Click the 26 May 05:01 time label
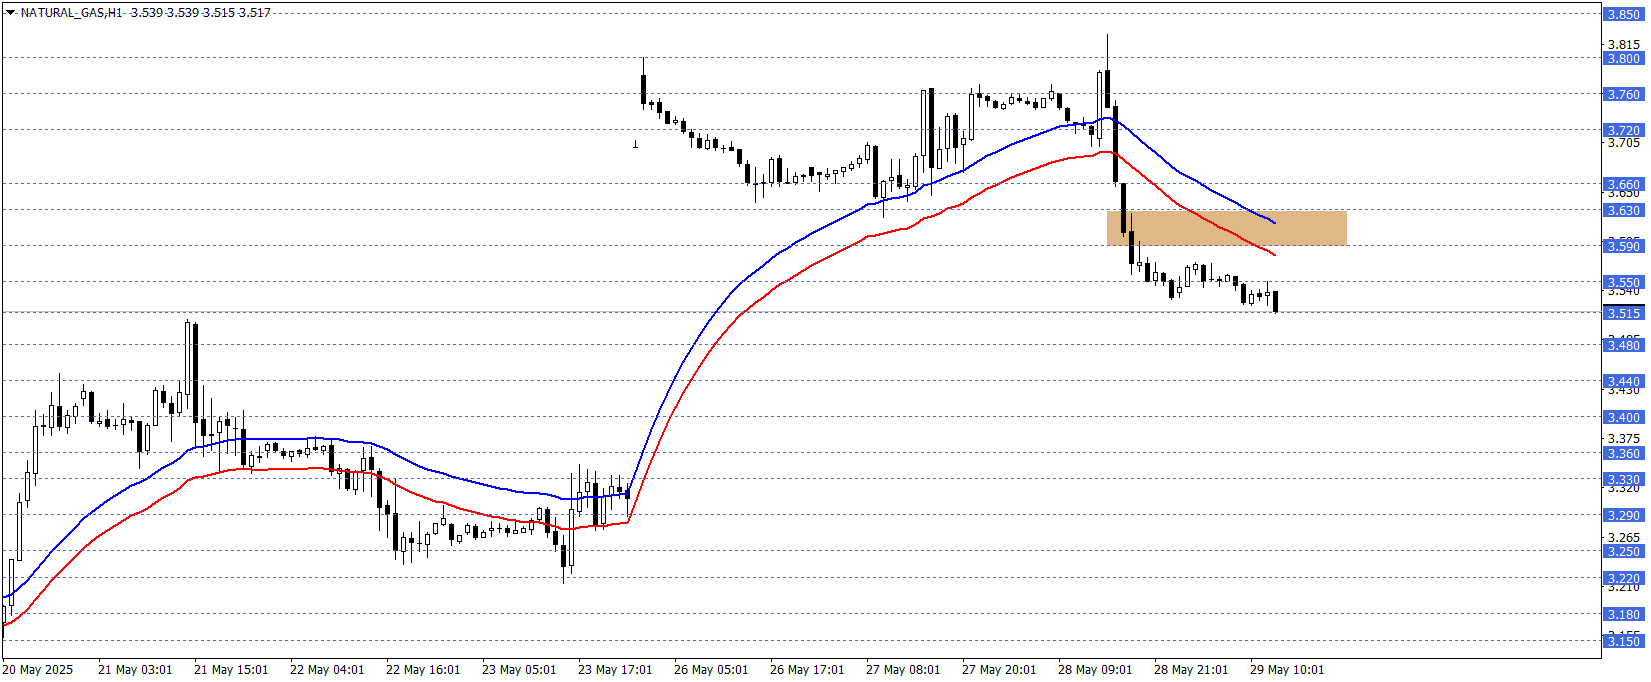Viewport: 1651px width, 682px height. (x=711, y=670)
